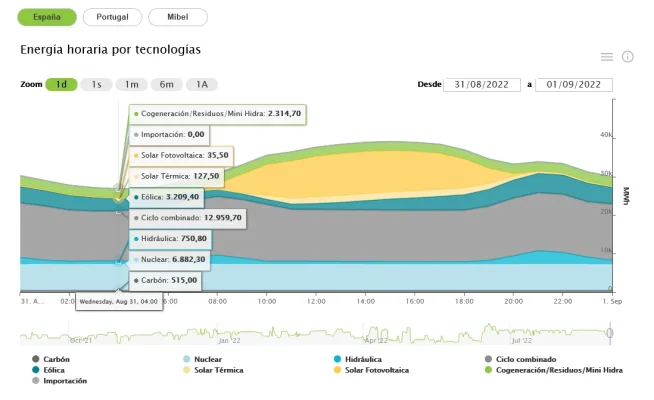Switch to the Mibel tab
Screen dimensions: 654x400
pyautogui.click(x=178, y=17)
